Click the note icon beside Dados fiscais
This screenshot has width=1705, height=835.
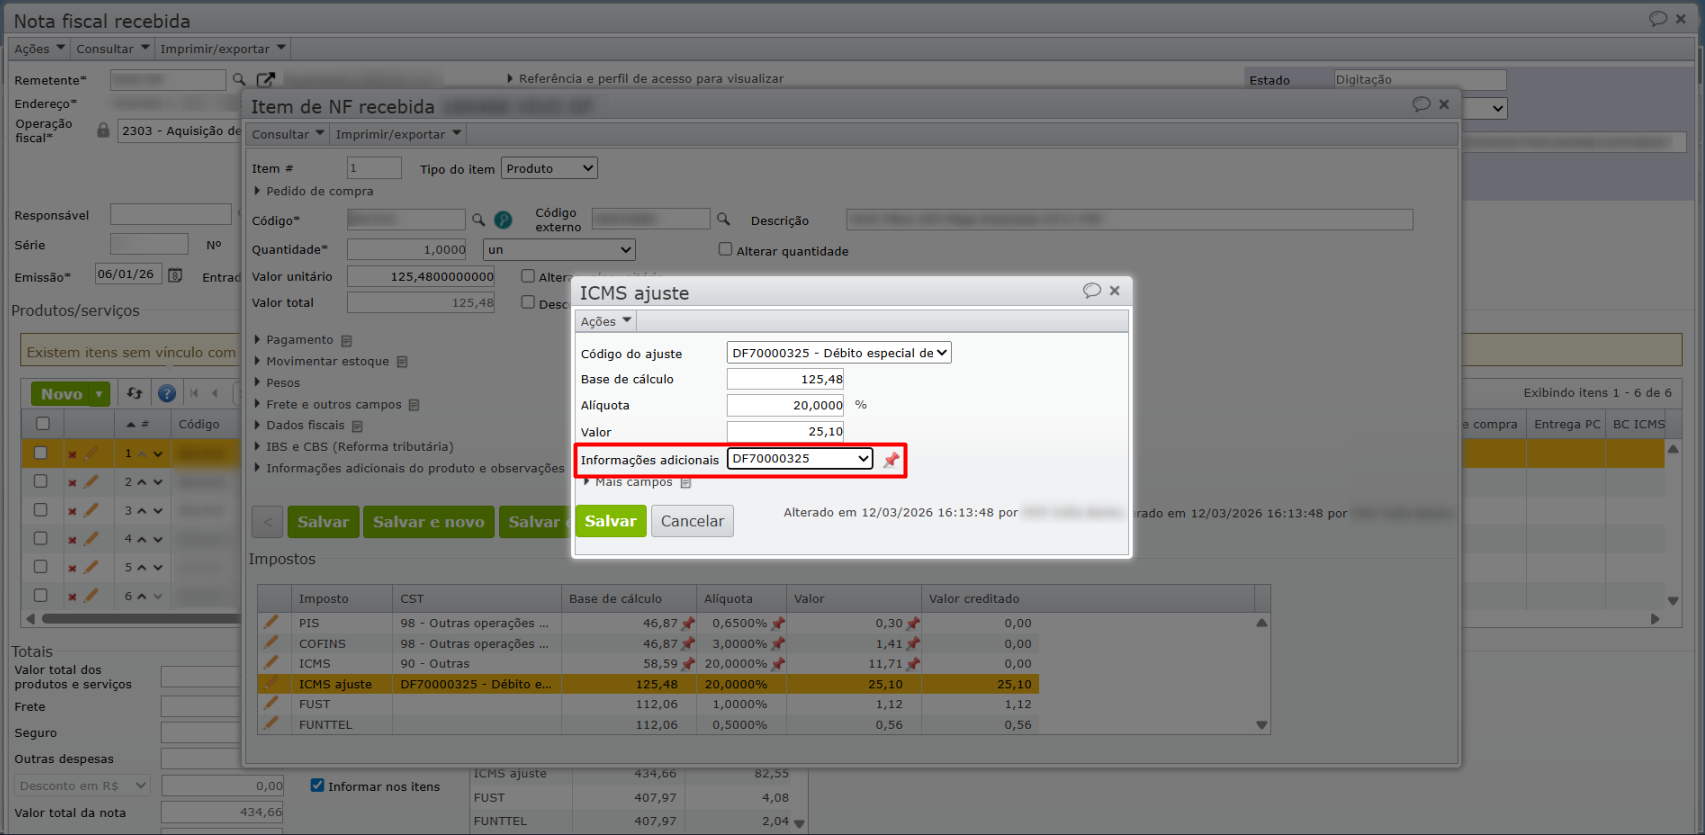(357, 426)
